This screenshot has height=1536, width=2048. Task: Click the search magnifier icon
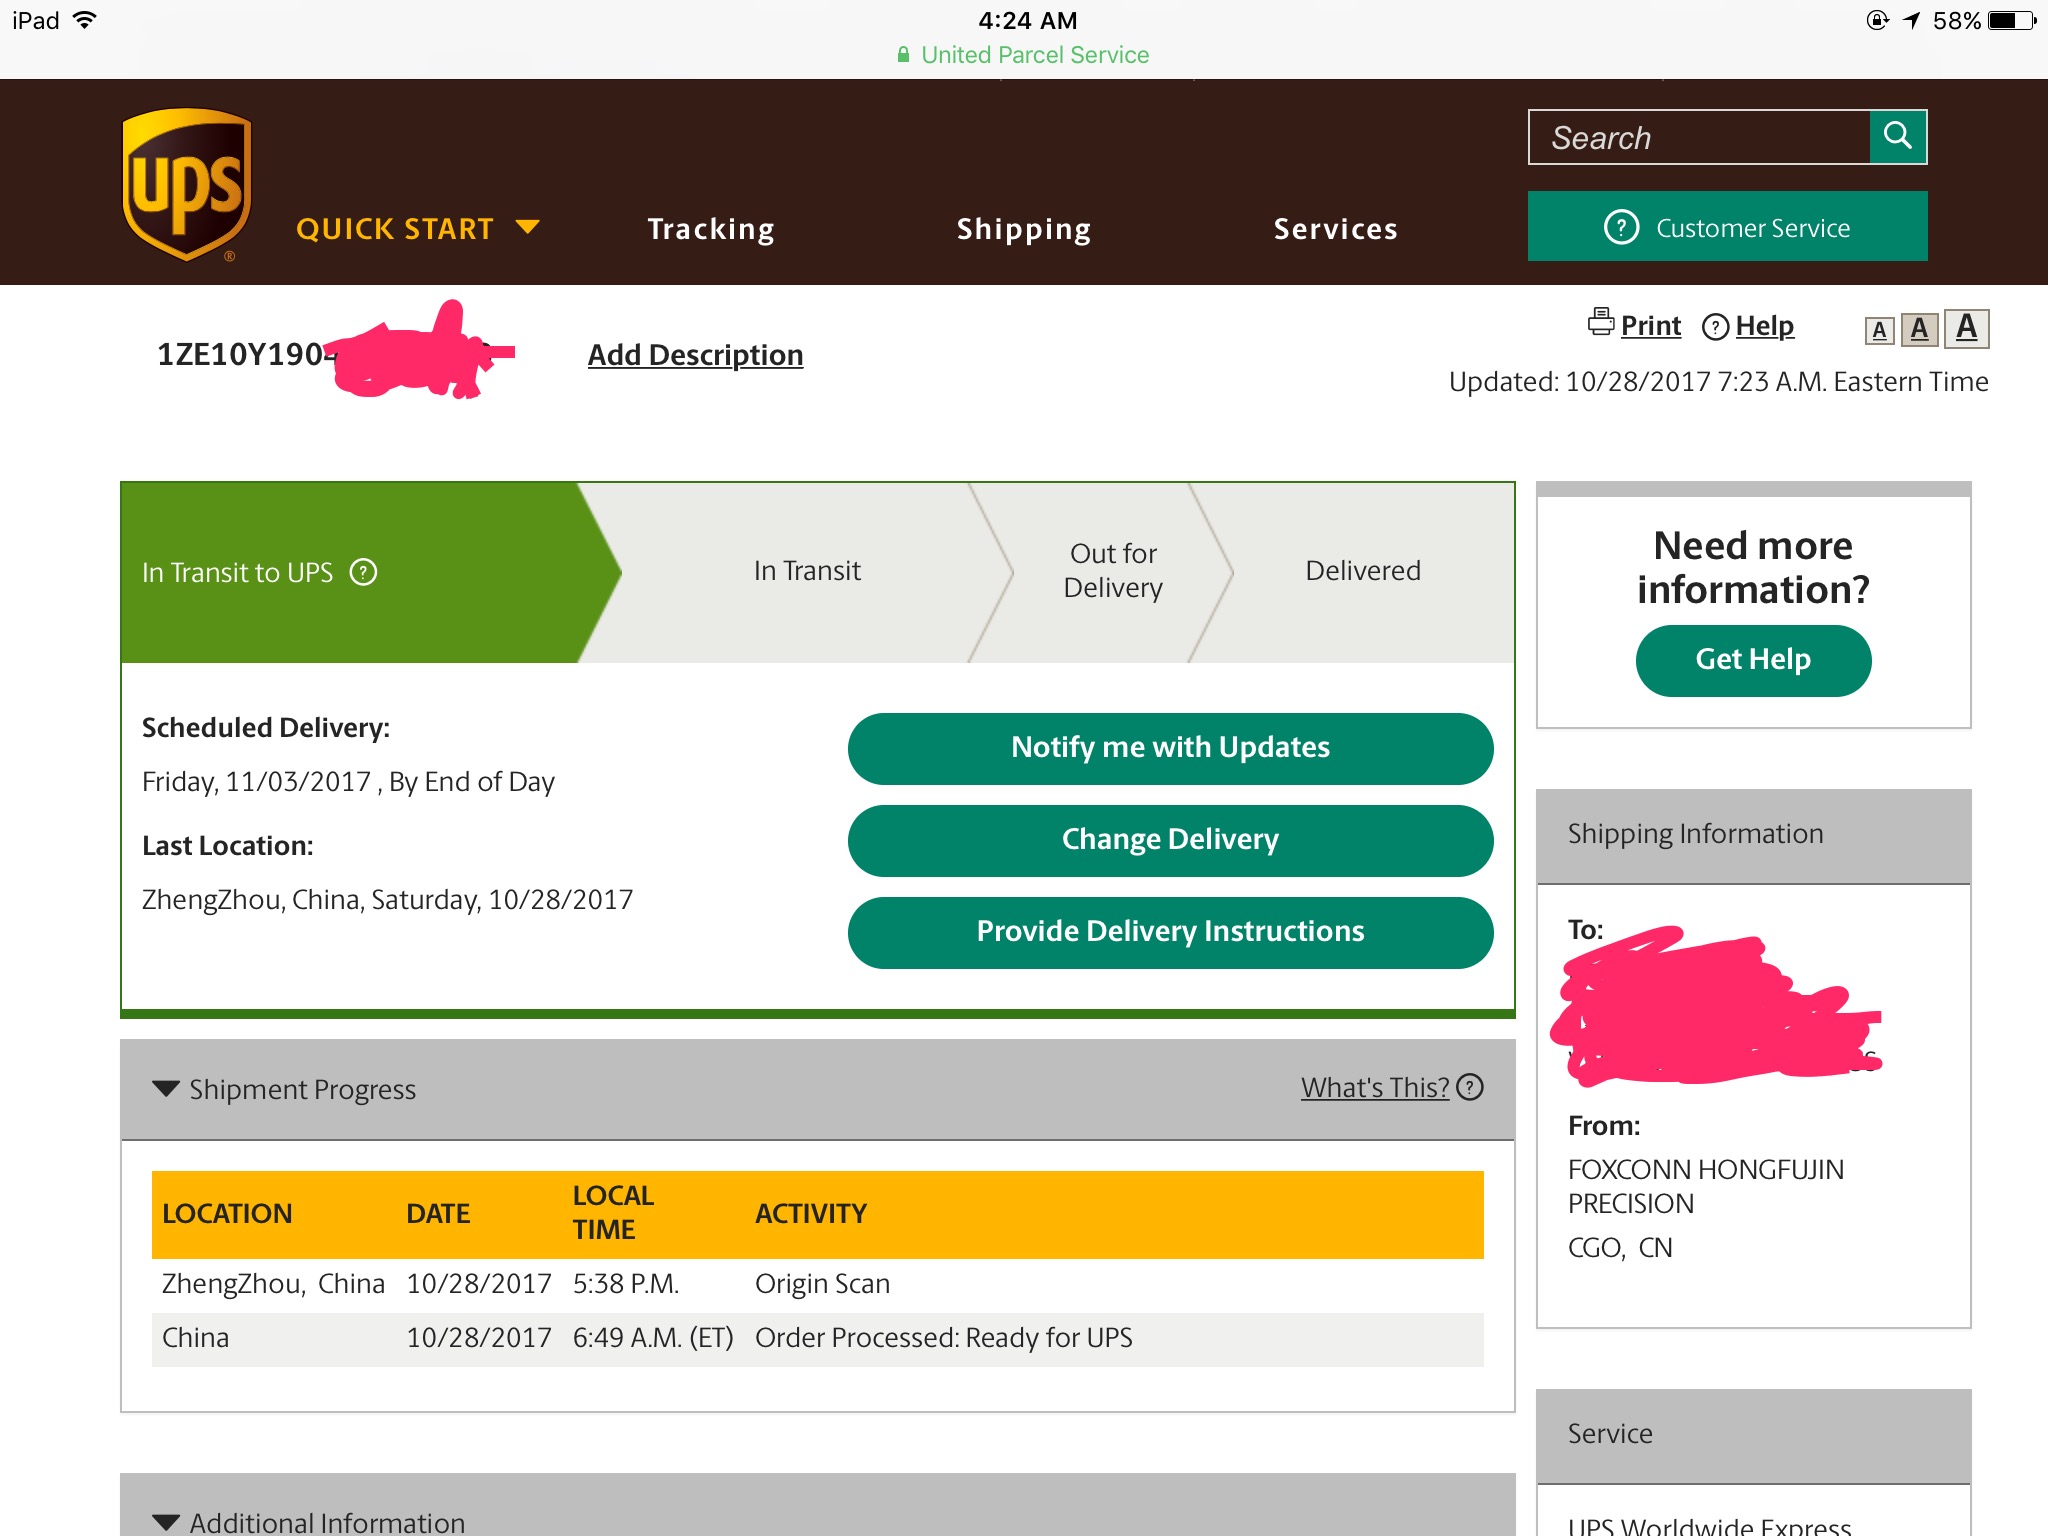pos(1897,136)
